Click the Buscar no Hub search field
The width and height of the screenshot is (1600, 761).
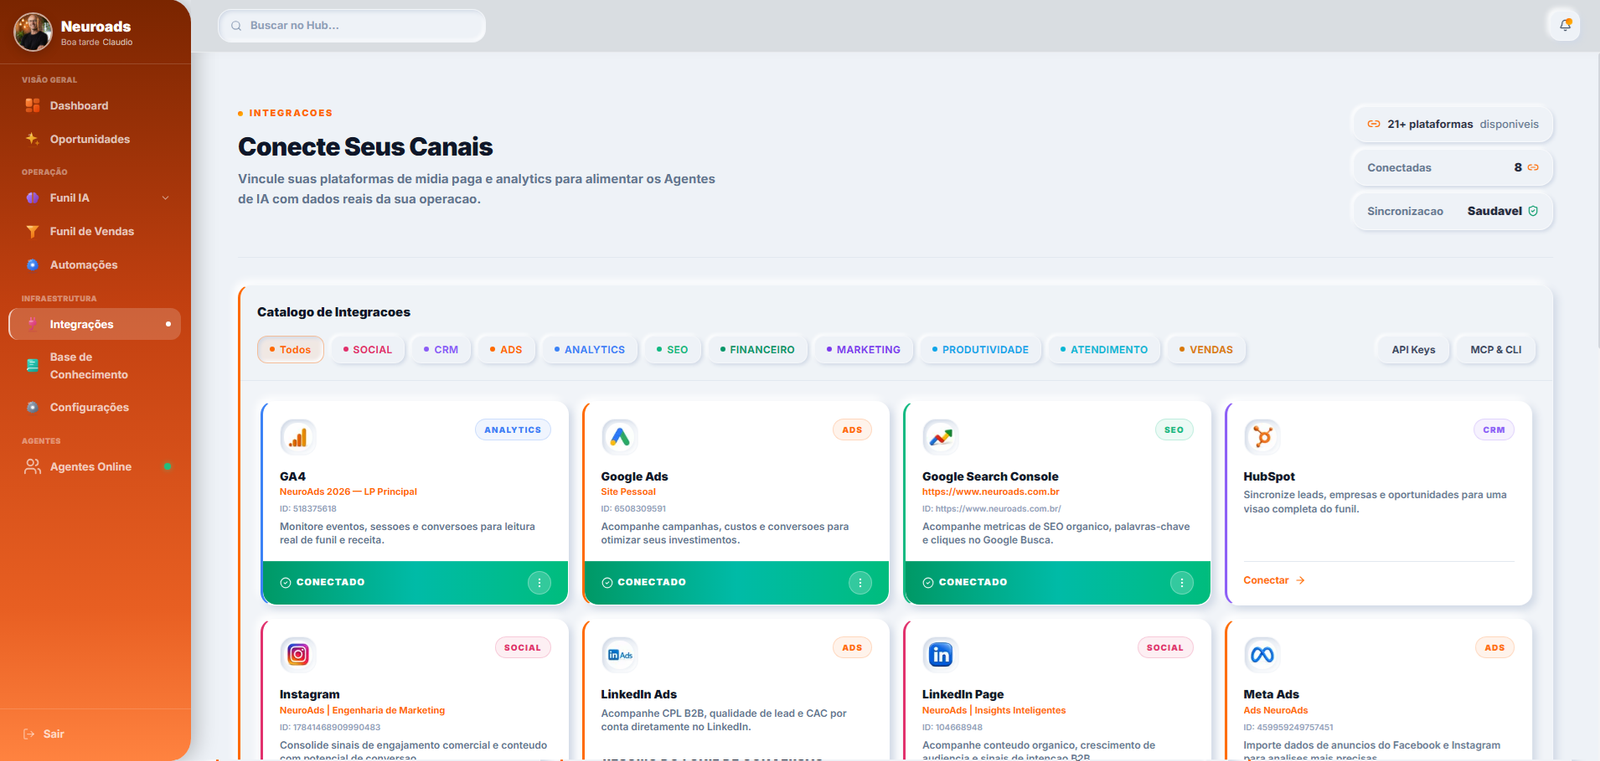[352, 26]
